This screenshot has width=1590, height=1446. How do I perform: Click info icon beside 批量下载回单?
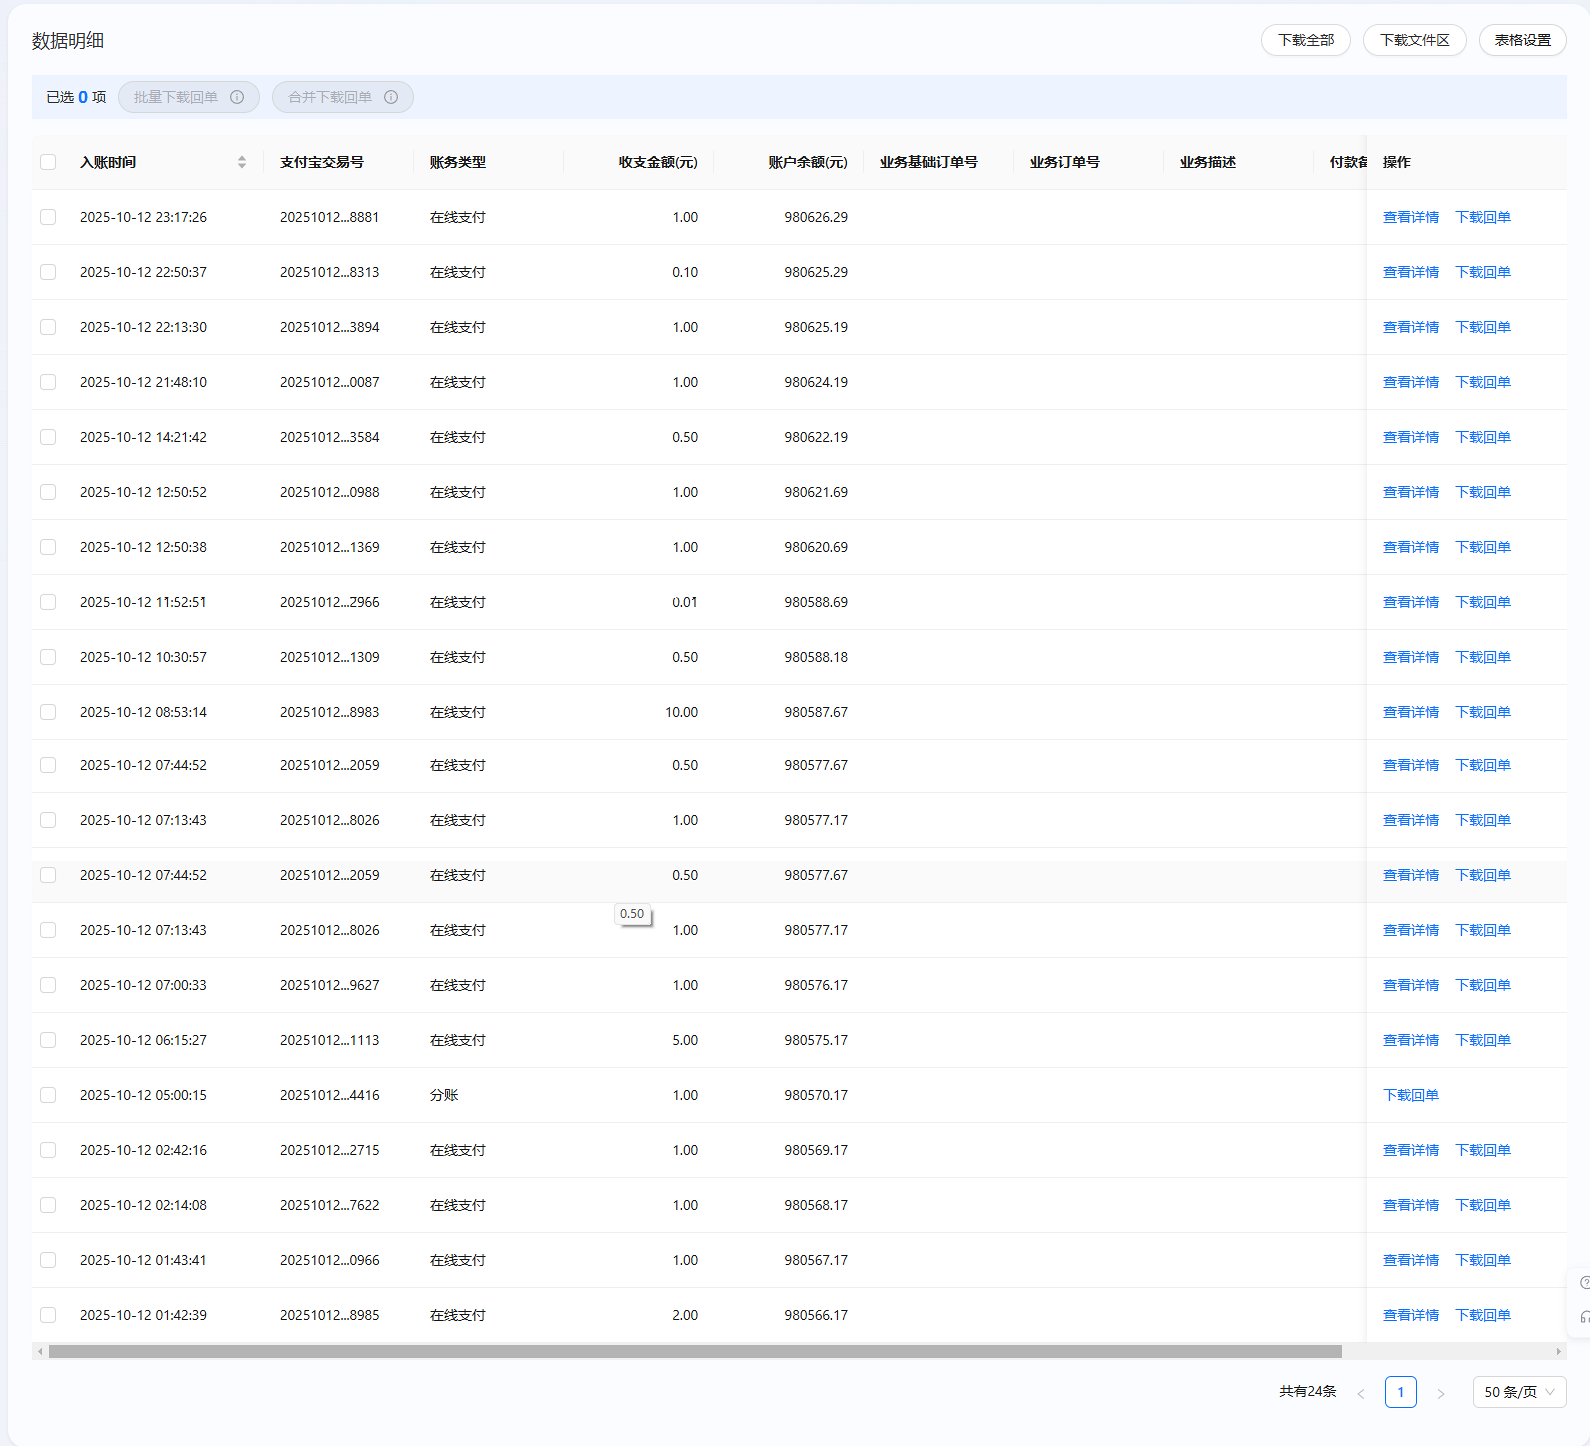click(237, 97)
